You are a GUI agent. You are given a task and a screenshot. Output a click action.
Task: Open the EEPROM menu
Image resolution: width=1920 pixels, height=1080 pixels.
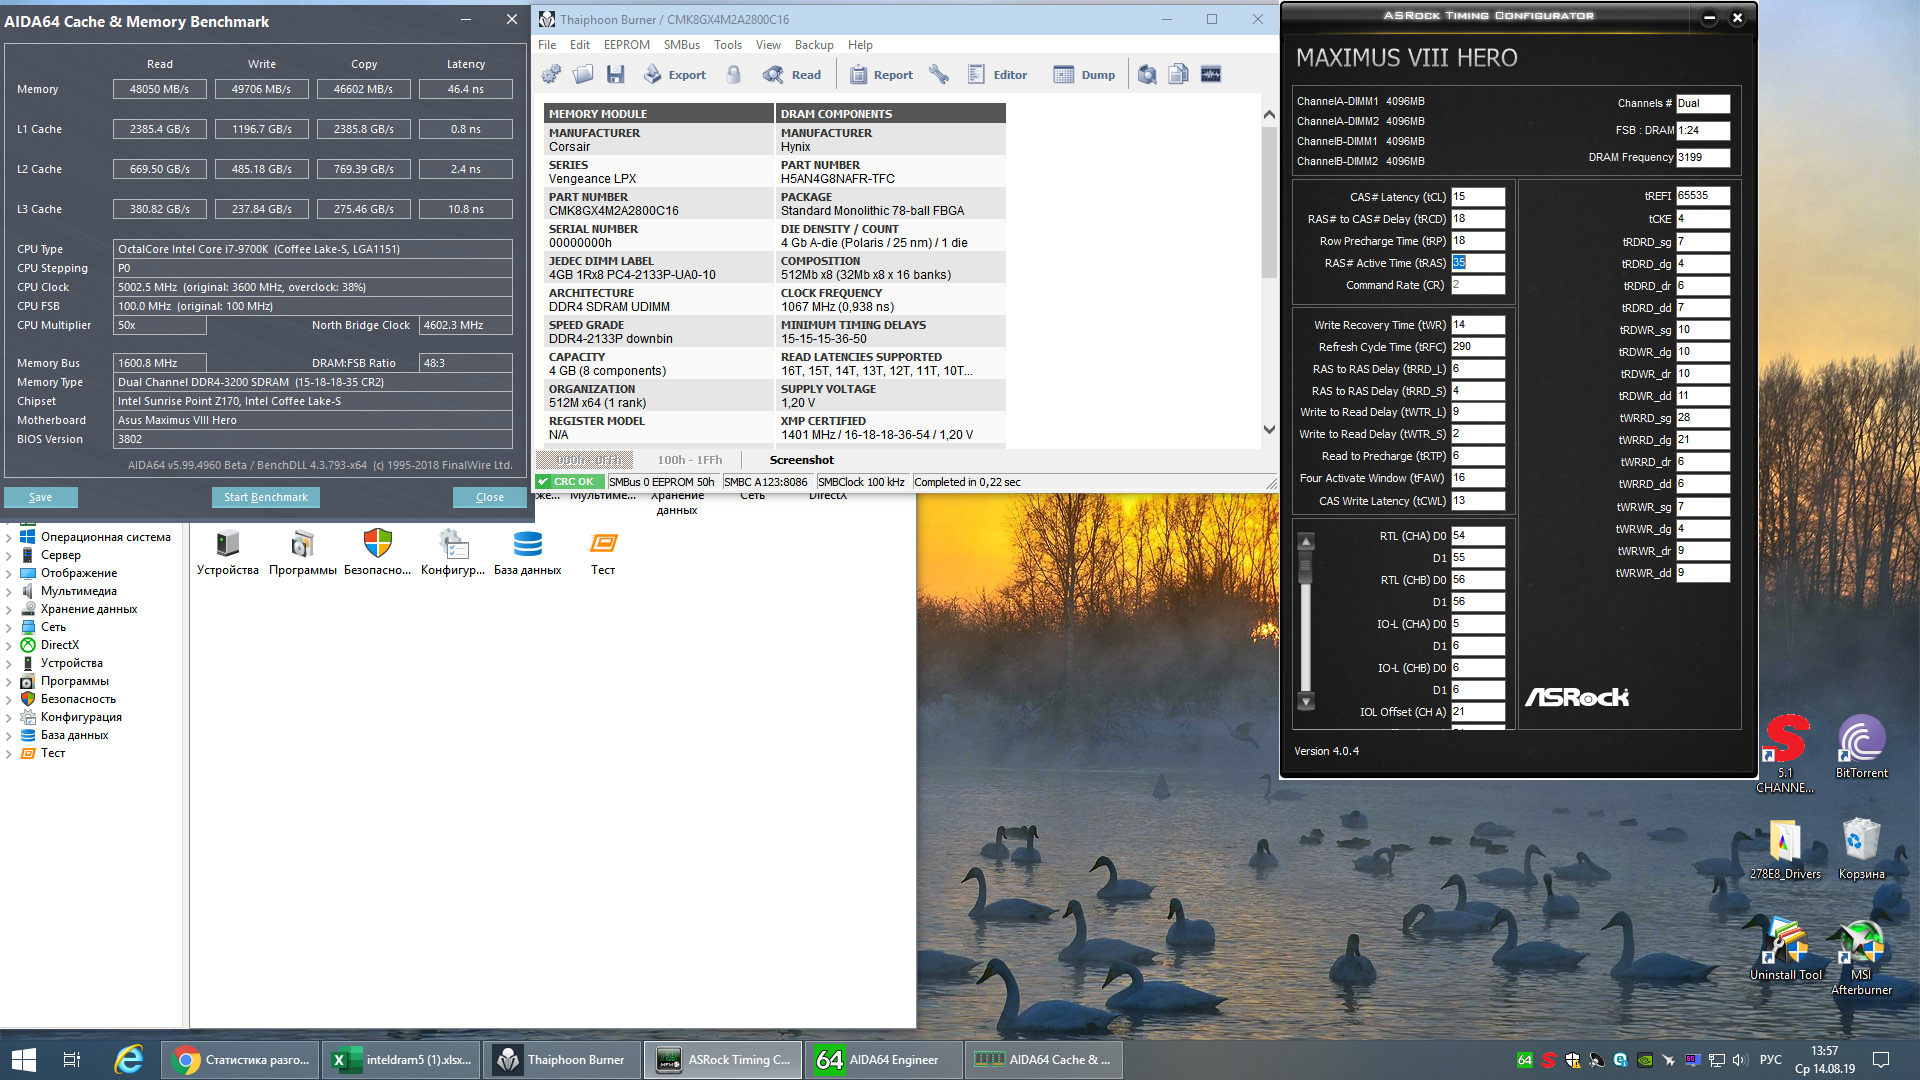pos(626,45)
